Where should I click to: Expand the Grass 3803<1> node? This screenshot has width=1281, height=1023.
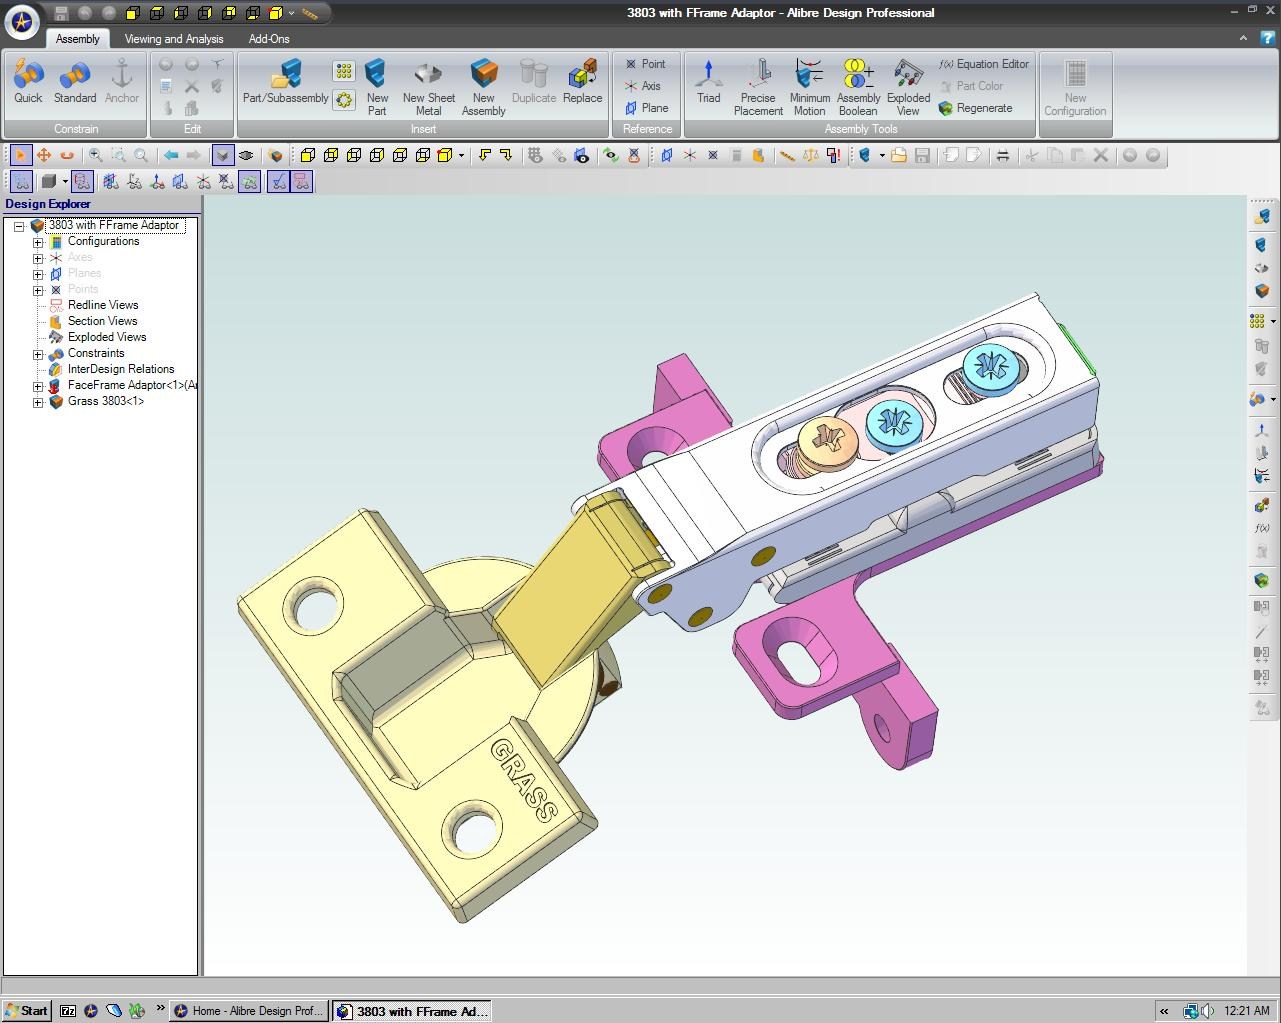[38, 403]
